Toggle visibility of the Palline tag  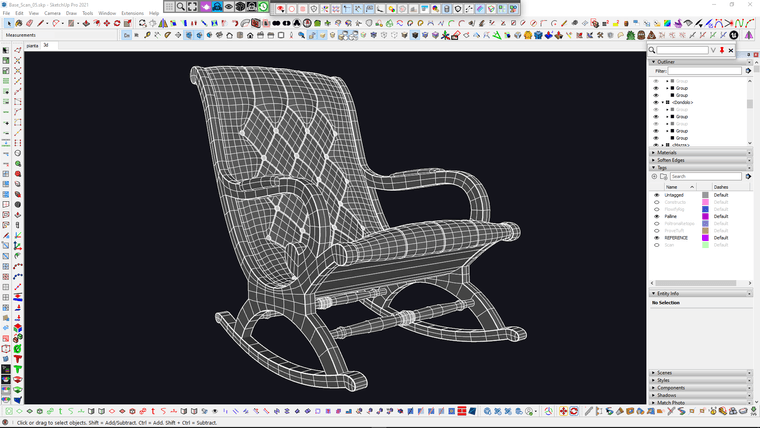tap(657, 216)
